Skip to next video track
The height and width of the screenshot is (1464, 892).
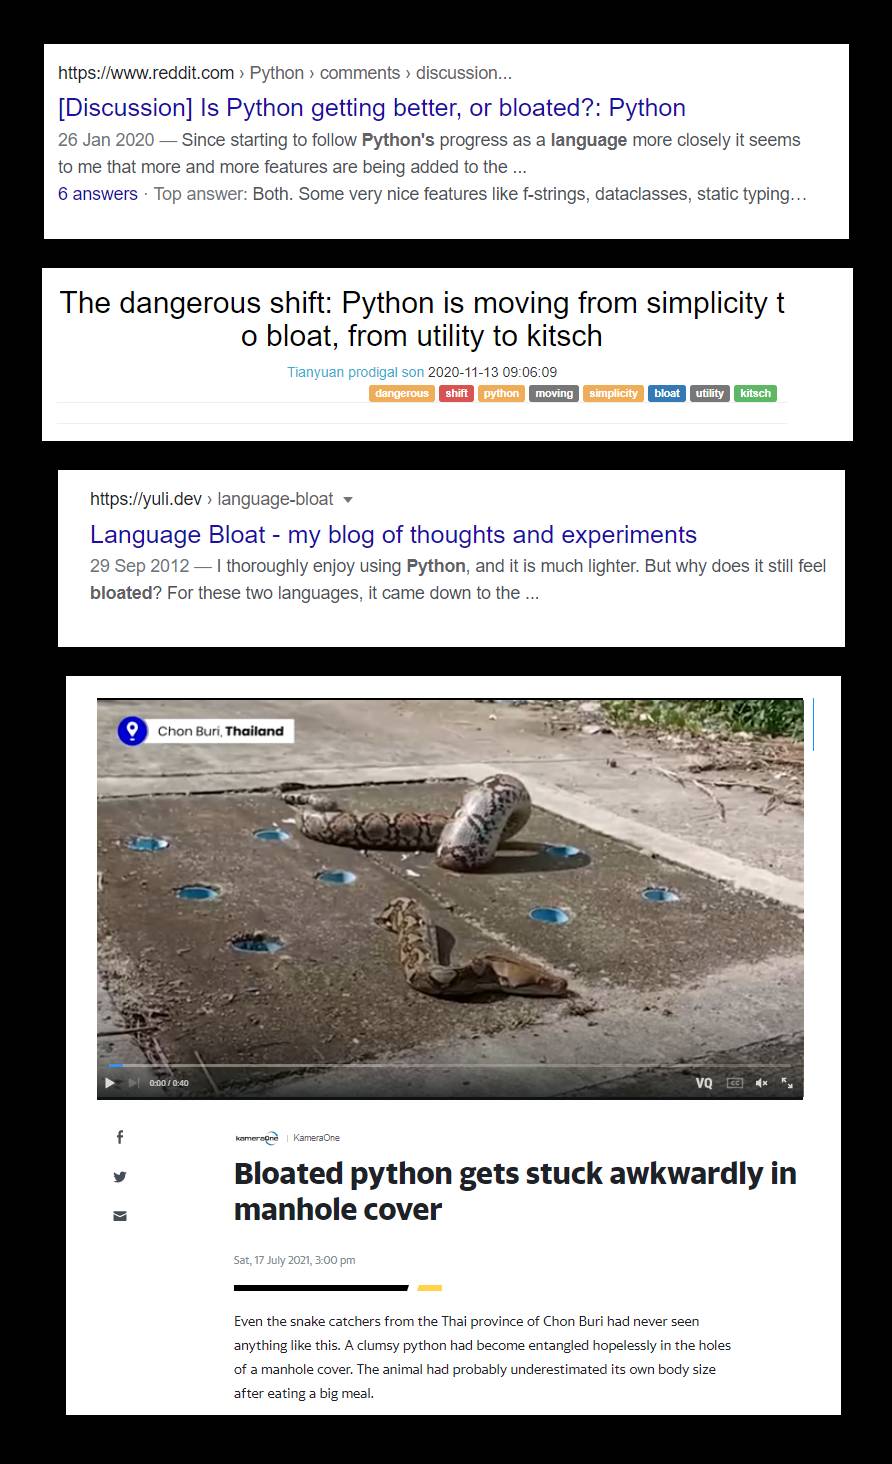[x=133, y=1083]
